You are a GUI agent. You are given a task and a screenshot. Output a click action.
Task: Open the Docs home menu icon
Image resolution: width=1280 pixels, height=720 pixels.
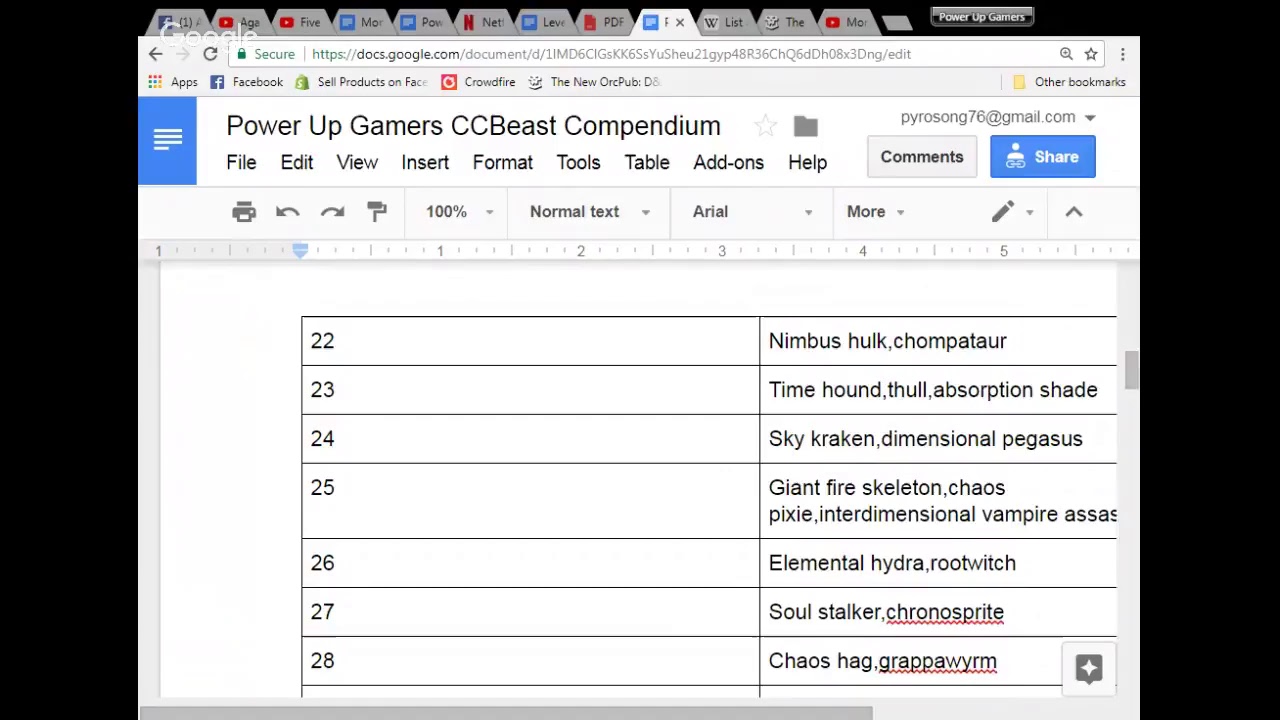click(x=167, y=141)
